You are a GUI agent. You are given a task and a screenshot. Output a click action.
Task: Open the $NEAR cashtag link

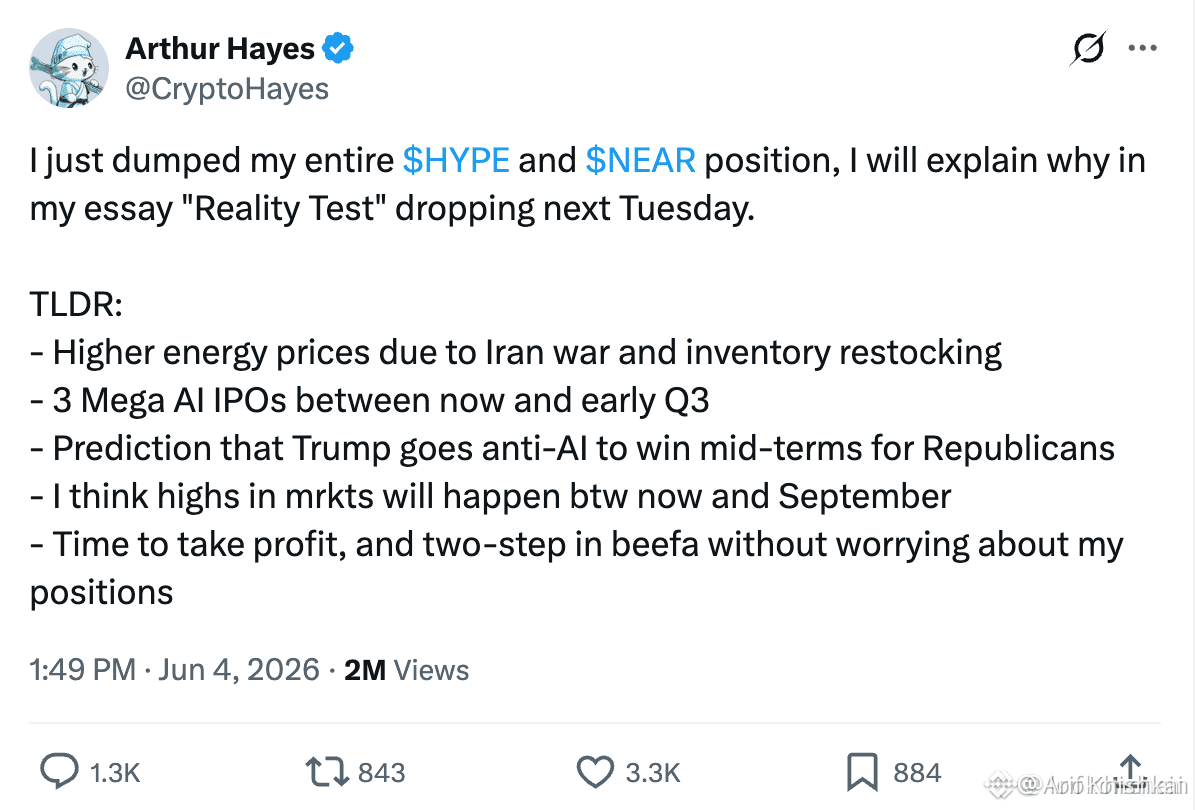640,160
